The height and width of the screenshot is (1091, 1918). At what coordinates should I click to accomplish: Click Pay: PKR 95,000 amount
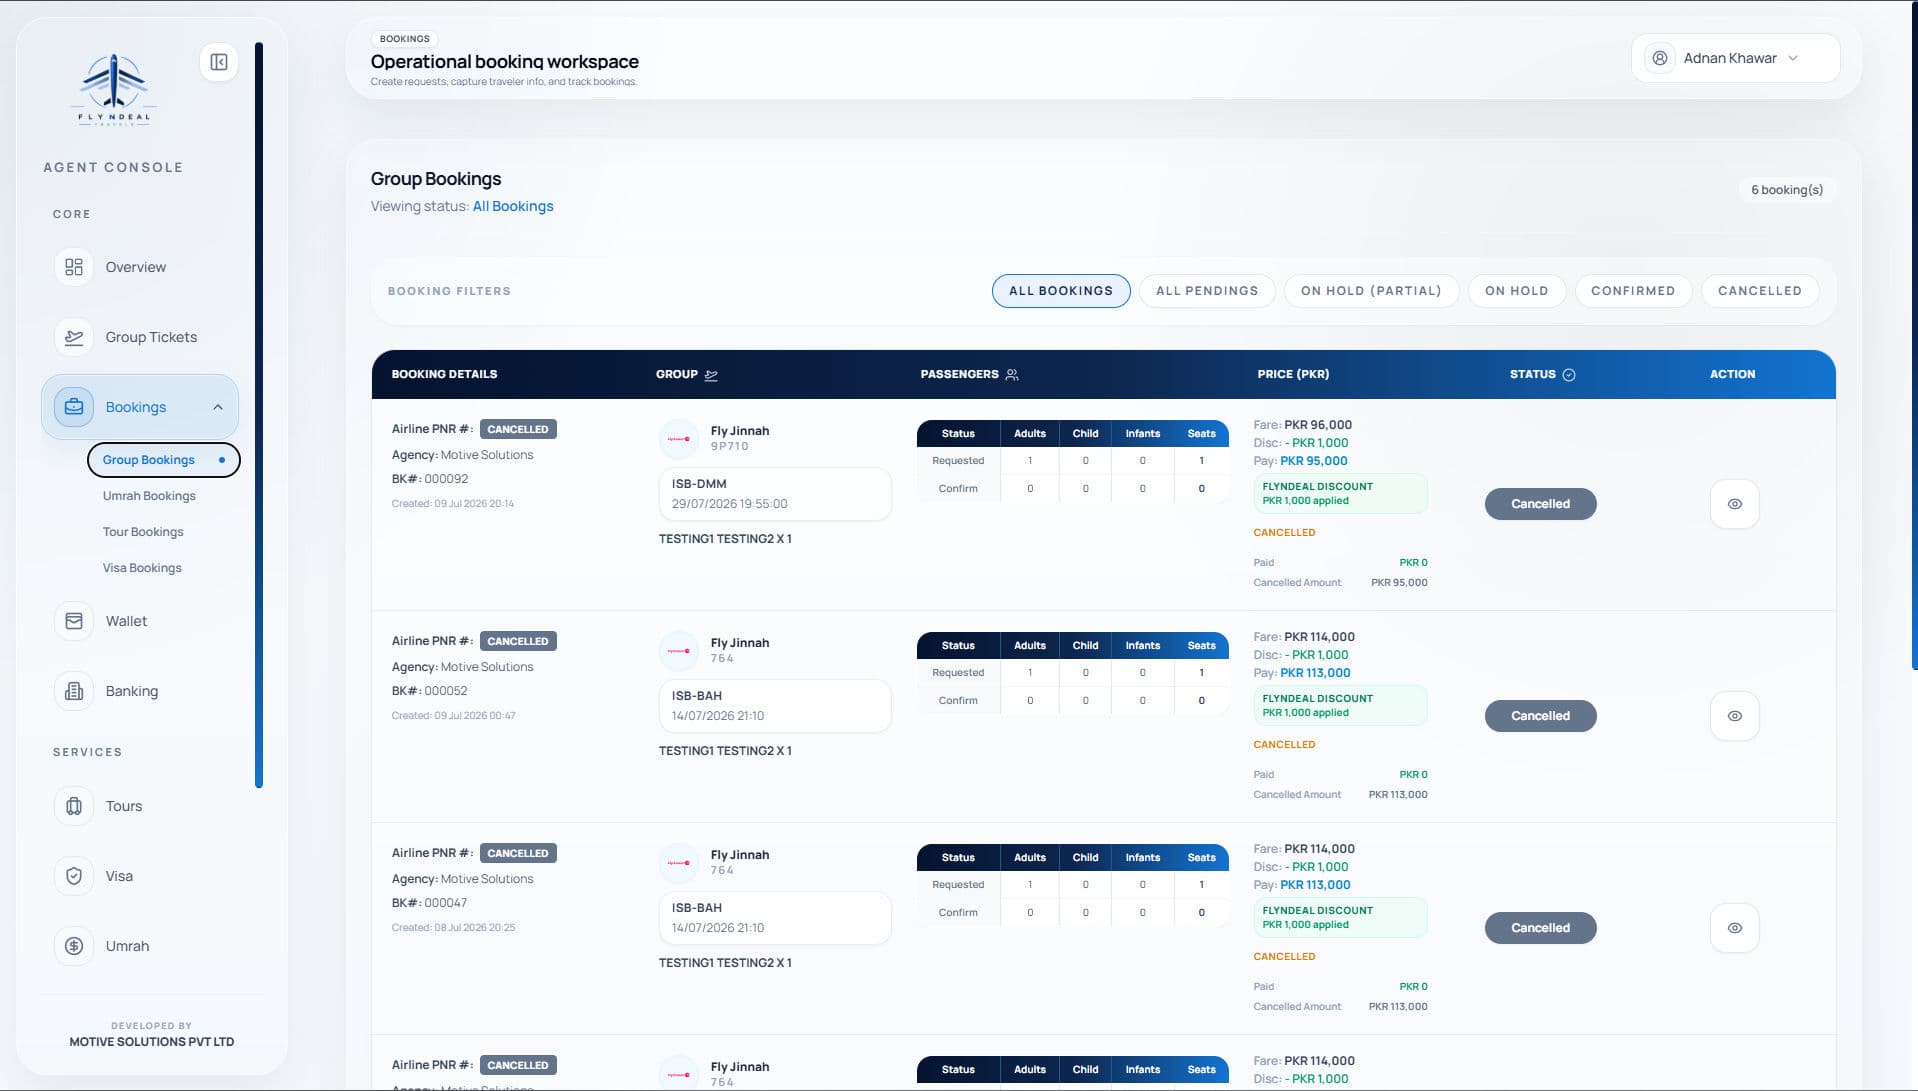click(1300, 461)
